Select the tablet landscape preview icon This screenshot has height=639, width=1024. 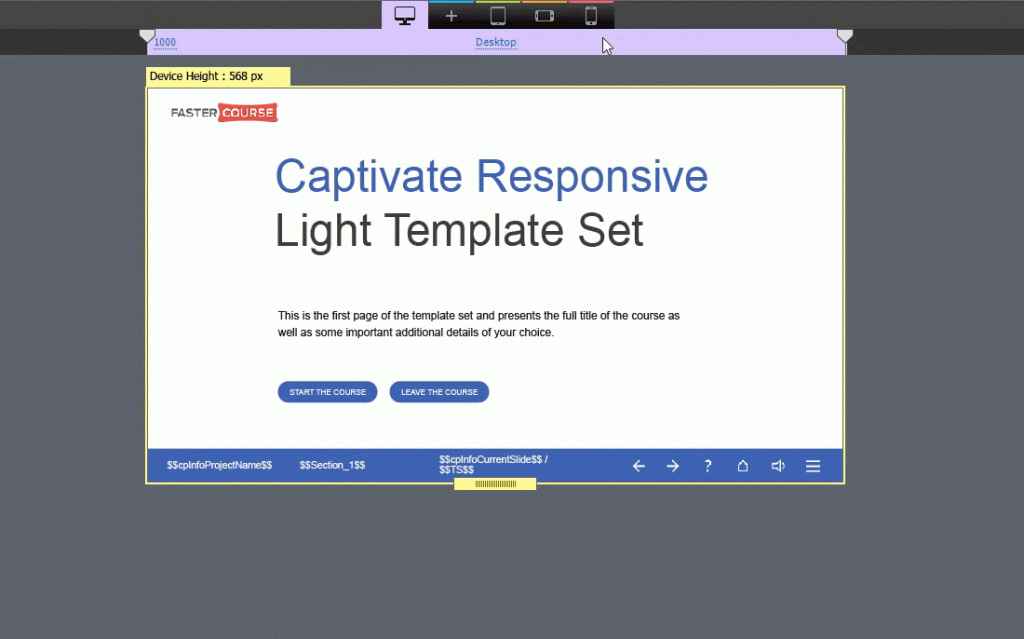544,15
